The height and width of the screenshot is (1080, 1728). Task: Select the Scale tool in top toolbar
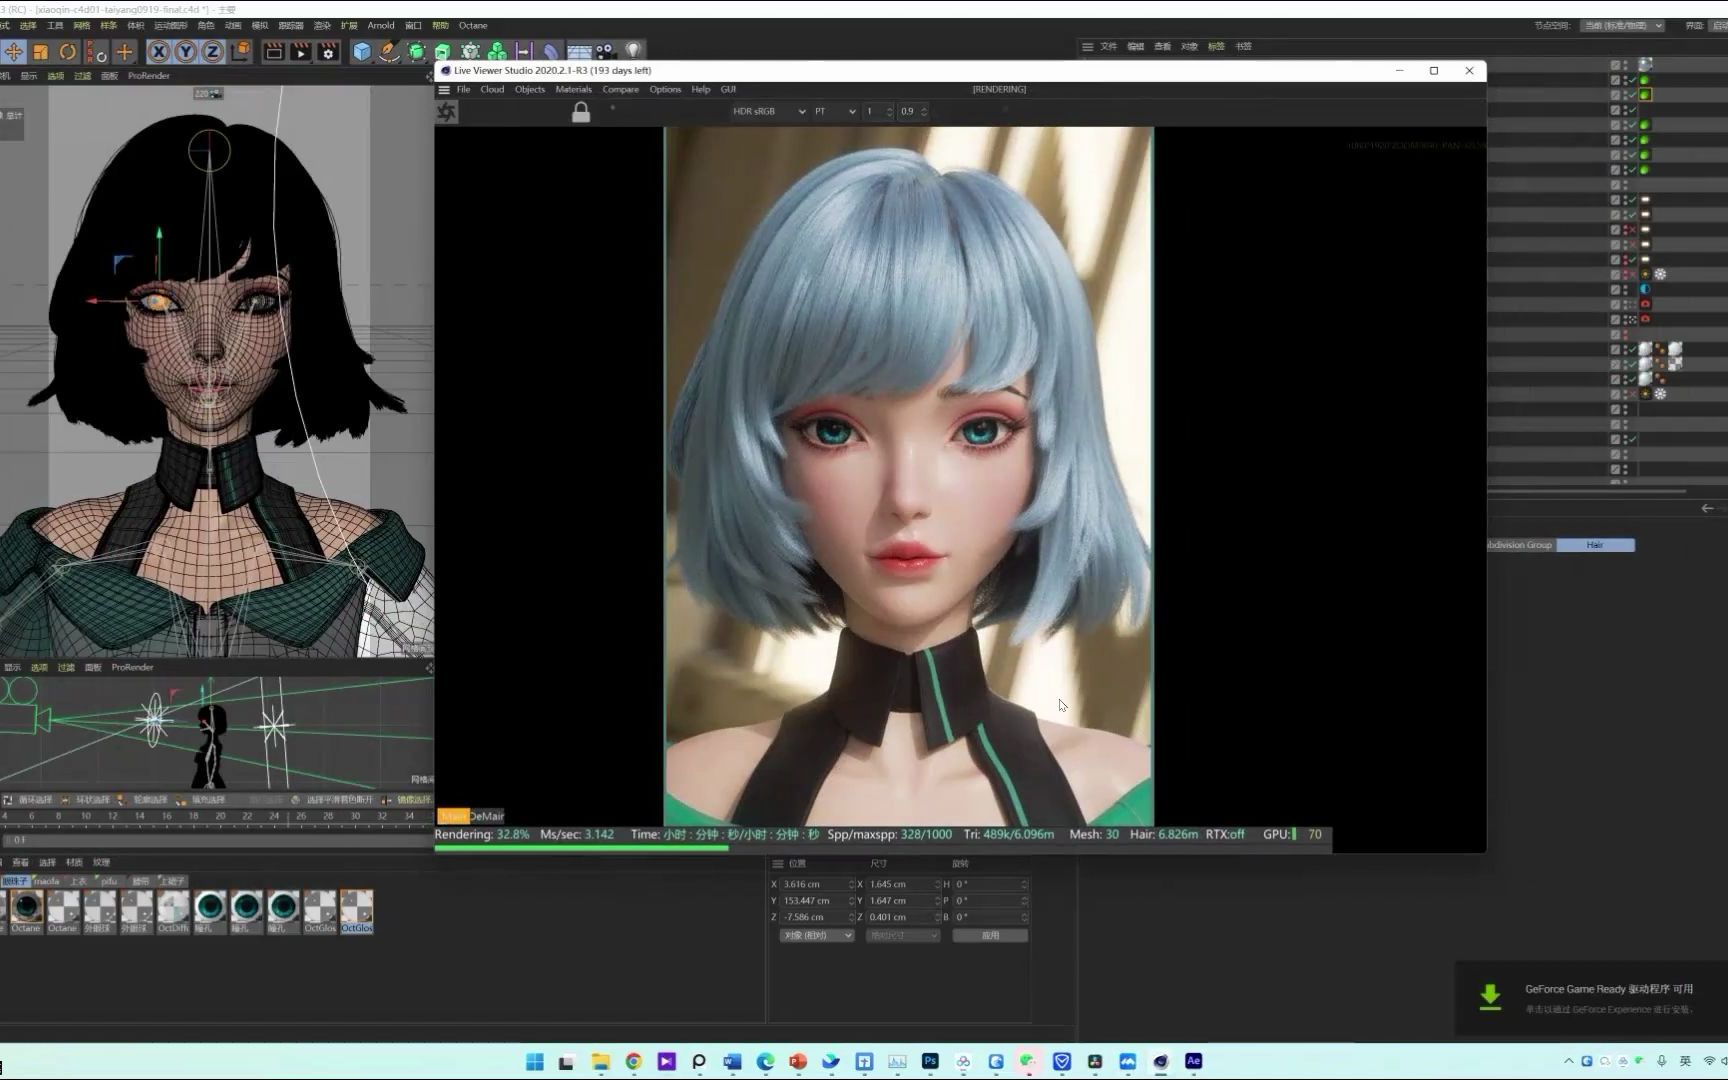click(x=41, y=52)
